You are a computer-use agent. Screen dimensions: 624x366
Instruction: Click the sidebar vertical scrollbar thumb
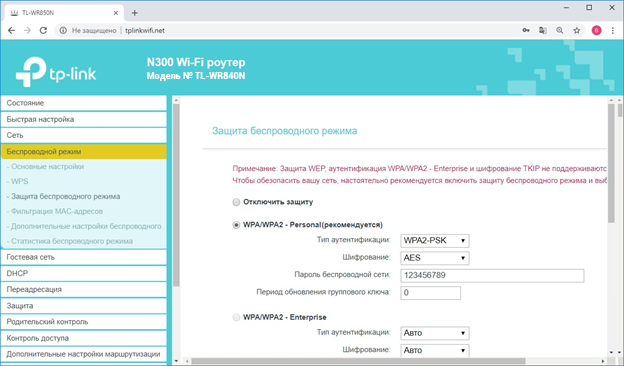[177, 195]
